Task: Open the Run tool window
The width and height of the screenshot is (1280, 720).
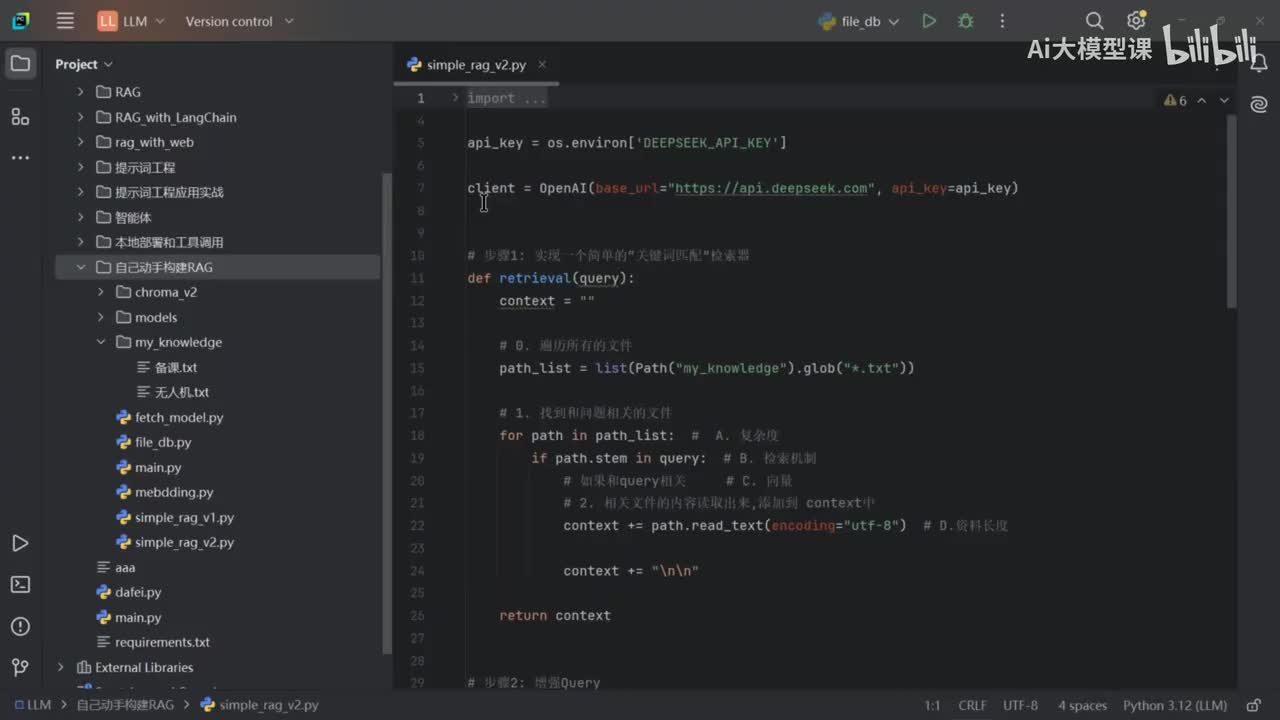Action: pyautogui.click(x=20, y=543)
